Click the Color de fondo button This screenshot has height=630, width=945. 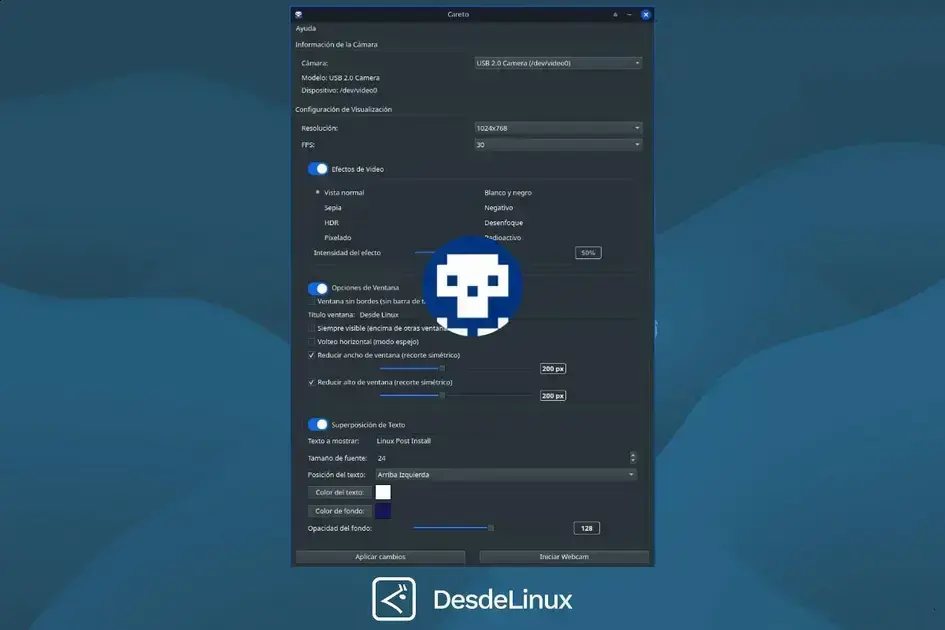point(340,511)
